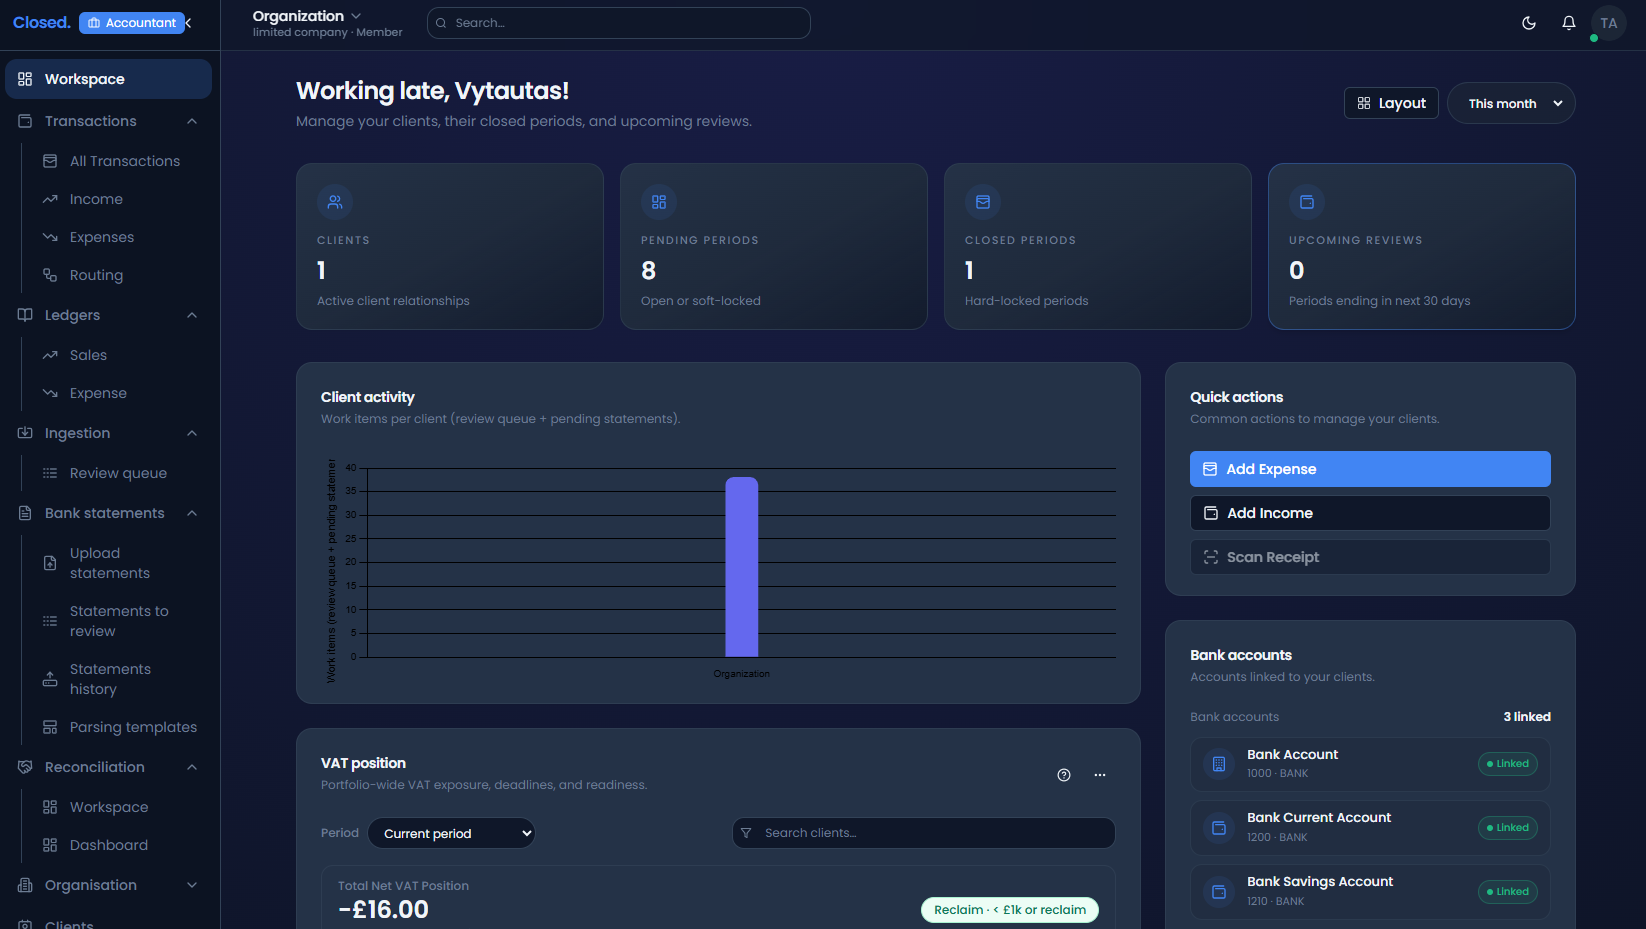This screenshot has height=929, width=1646.
Task: Click the Organization bar in chart
Action: click(742, 567)
